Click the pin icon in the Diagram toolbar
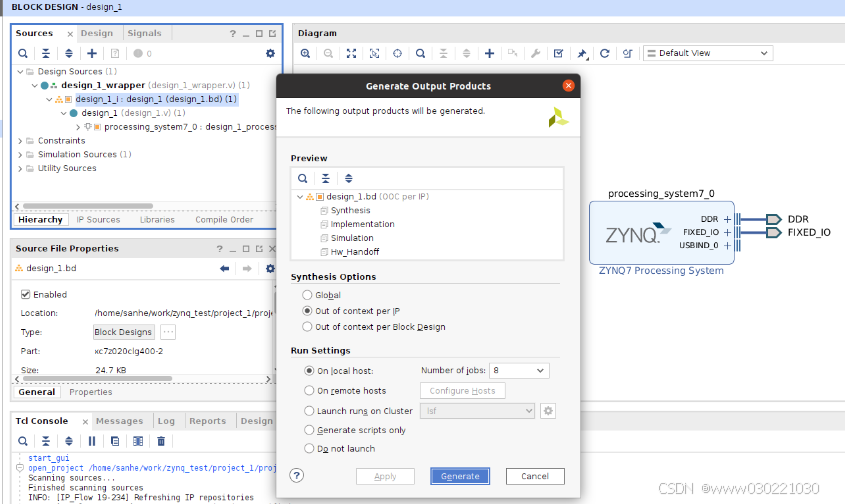The height and width of the screenshot is (504, 845). pyautogui.click(x=582, y=53)
